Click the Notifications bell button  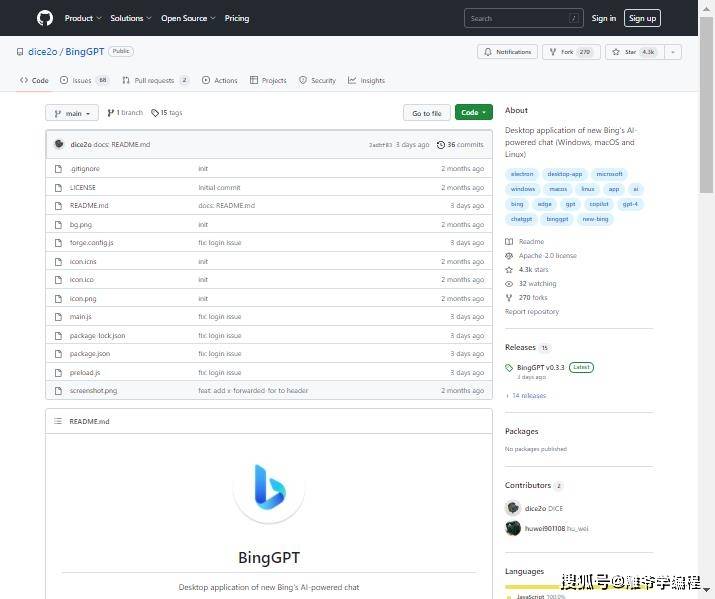click(508, 52)
